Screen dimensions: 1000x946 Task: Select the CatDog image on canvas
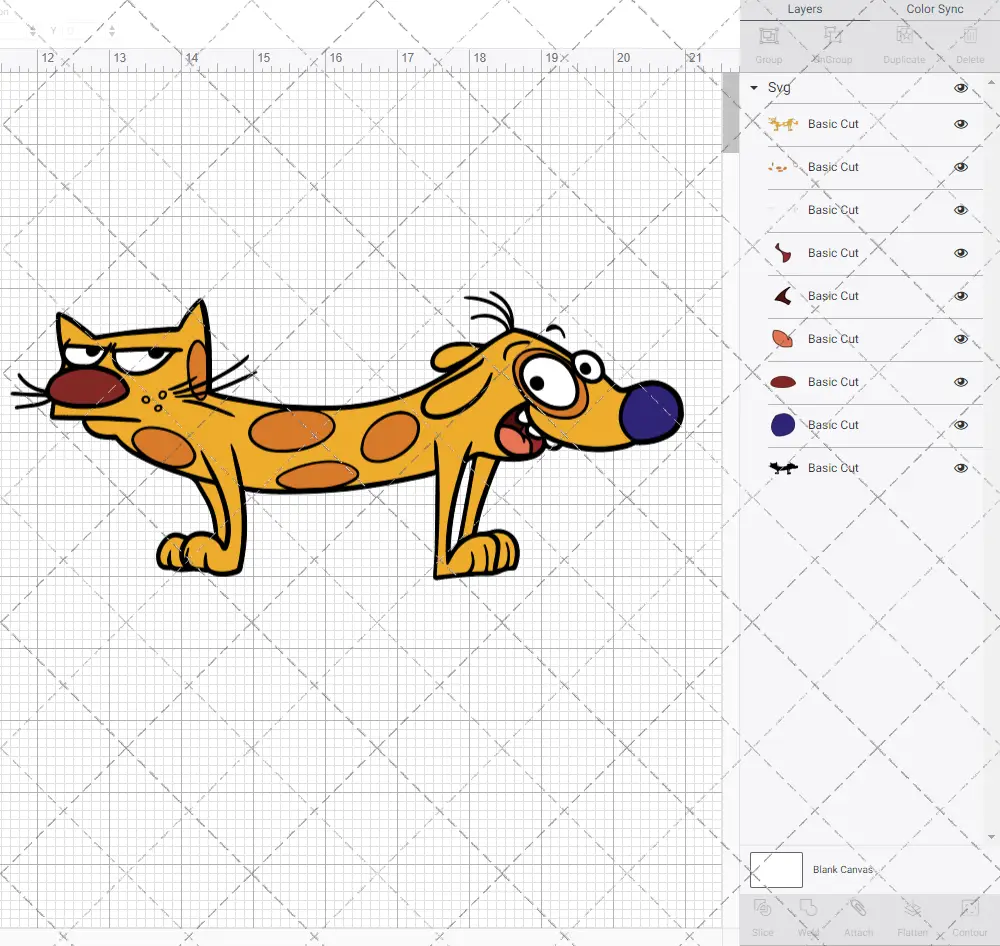click(348, 436)
